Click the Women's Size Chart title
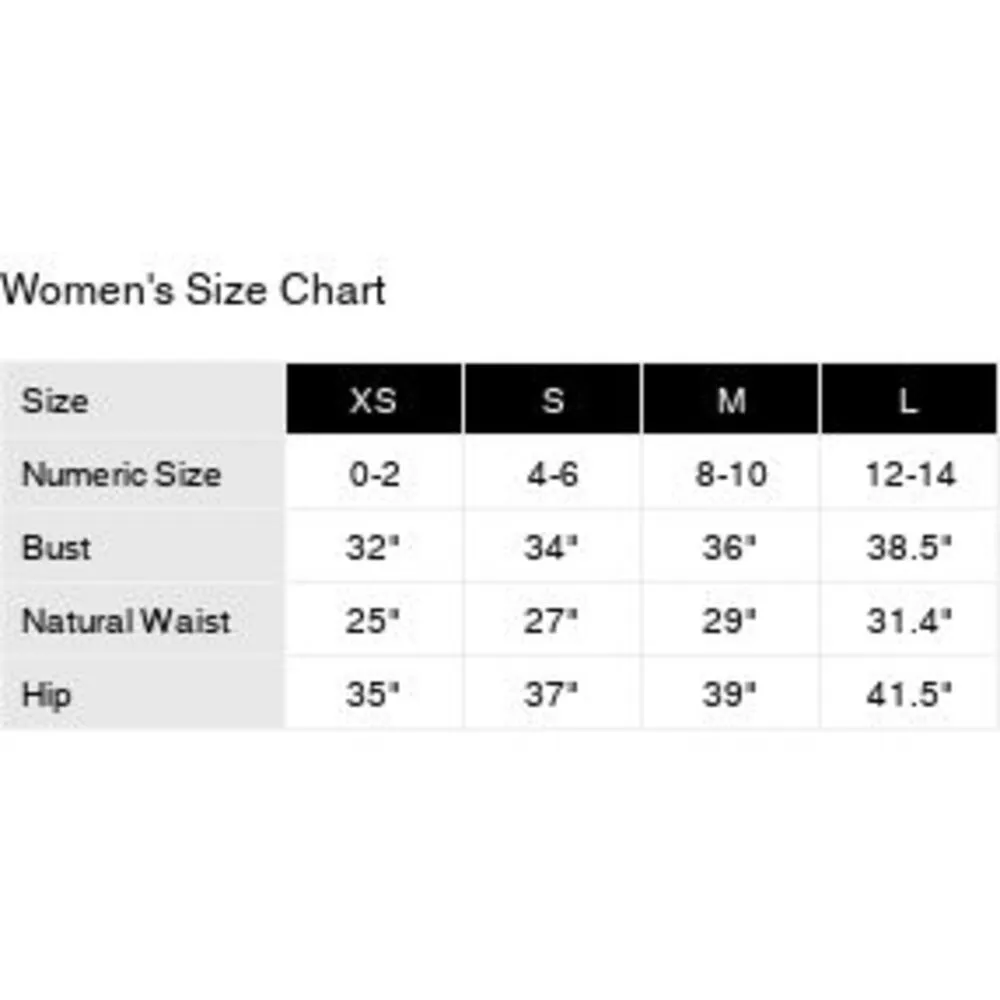This screenshot has height=1000, width=1000. [x=193, y=291]
